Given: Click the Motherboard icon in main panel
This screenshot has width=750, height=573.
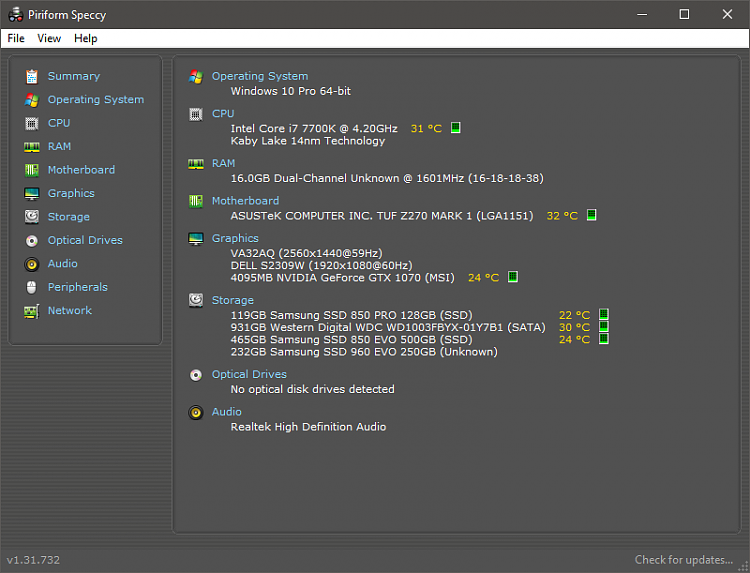Looking at the screenshot, I should pyautogui.click(x=196, y=201).
